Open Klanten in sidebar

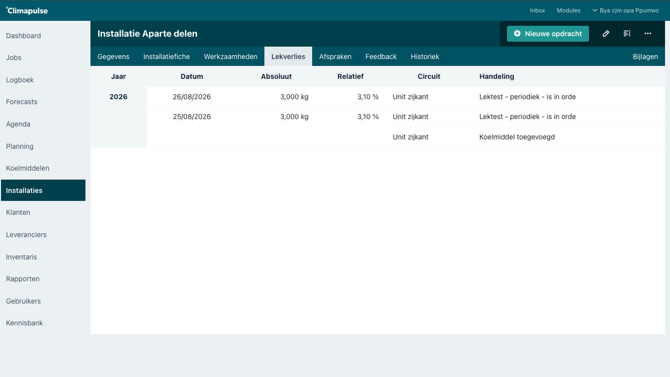43,212
